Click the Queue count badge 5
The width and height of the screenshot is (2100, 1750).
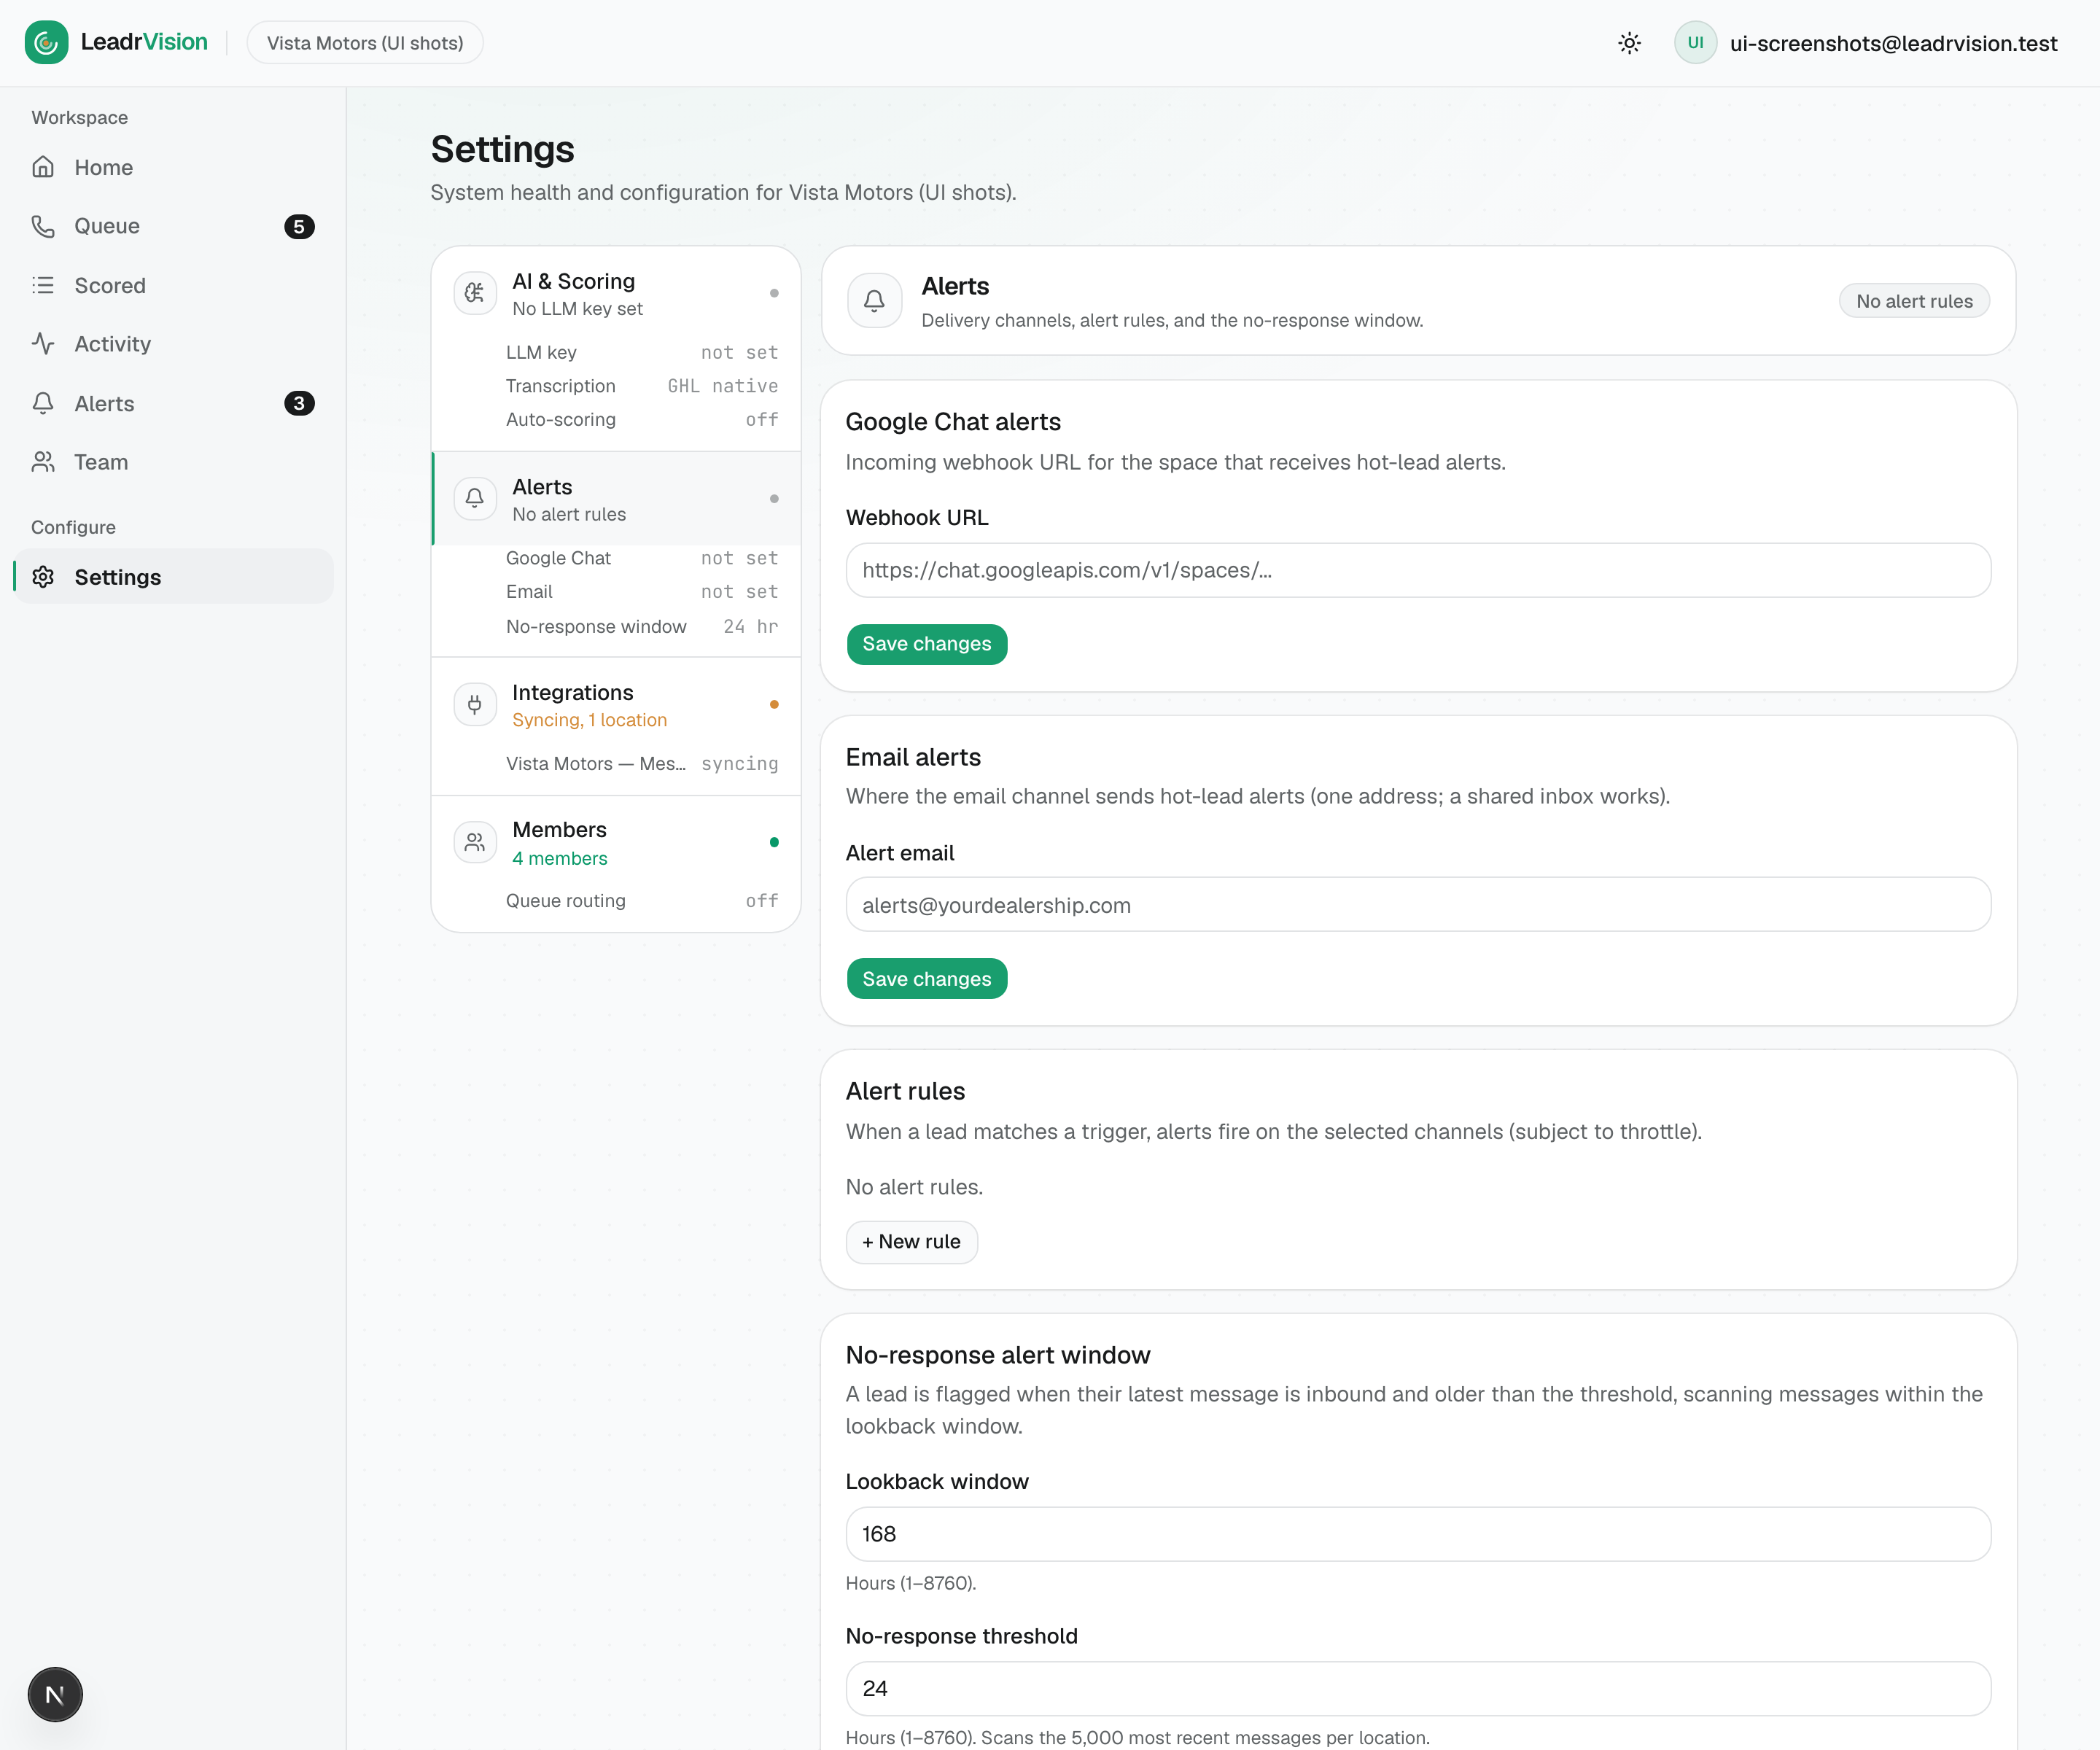point(299,227)
